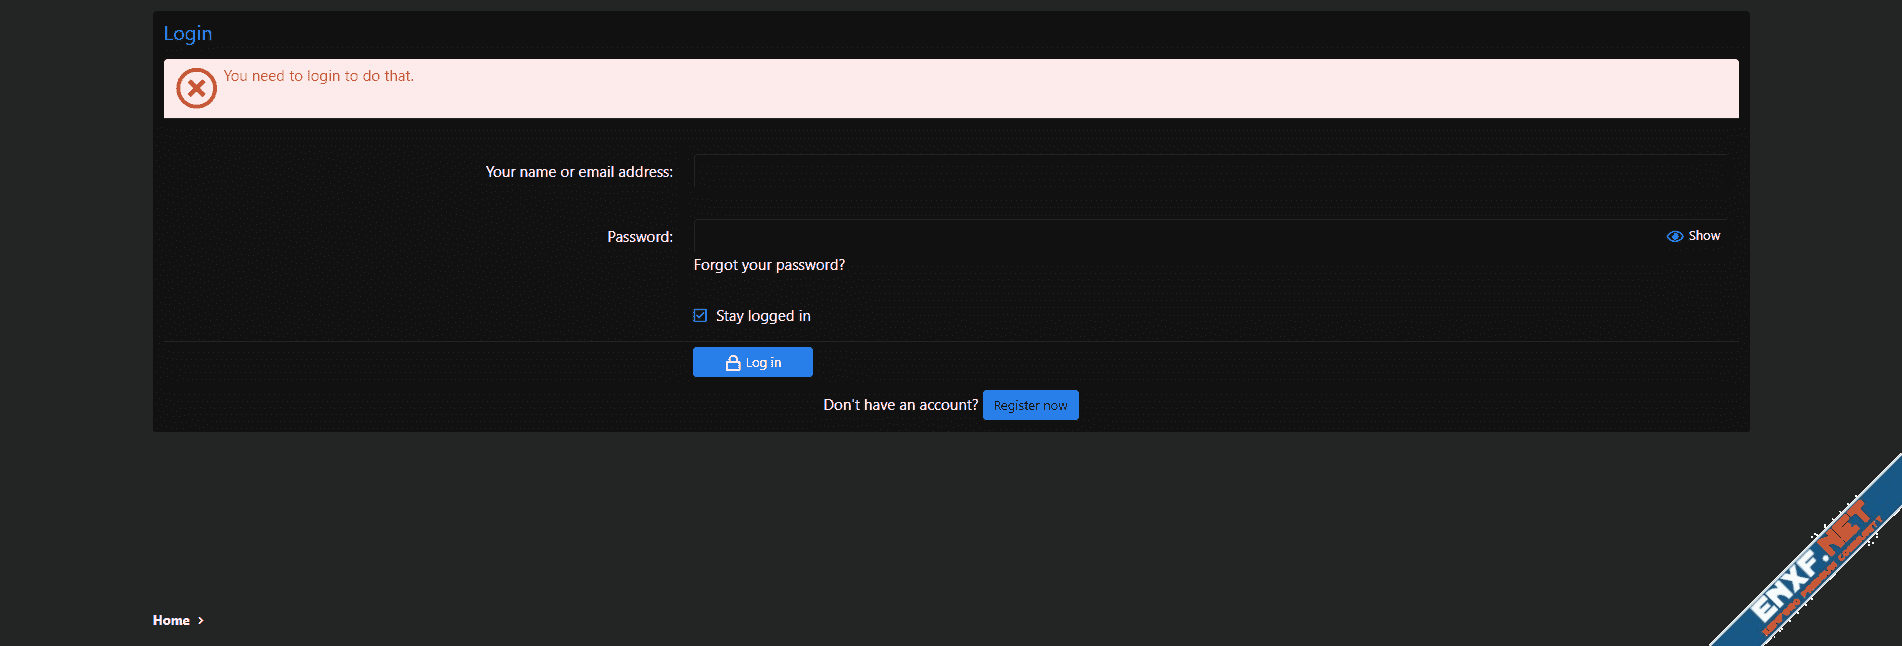1902x646 pixels.
Task: Focus the name or email address field
Action: click(x=1210, y=172)
